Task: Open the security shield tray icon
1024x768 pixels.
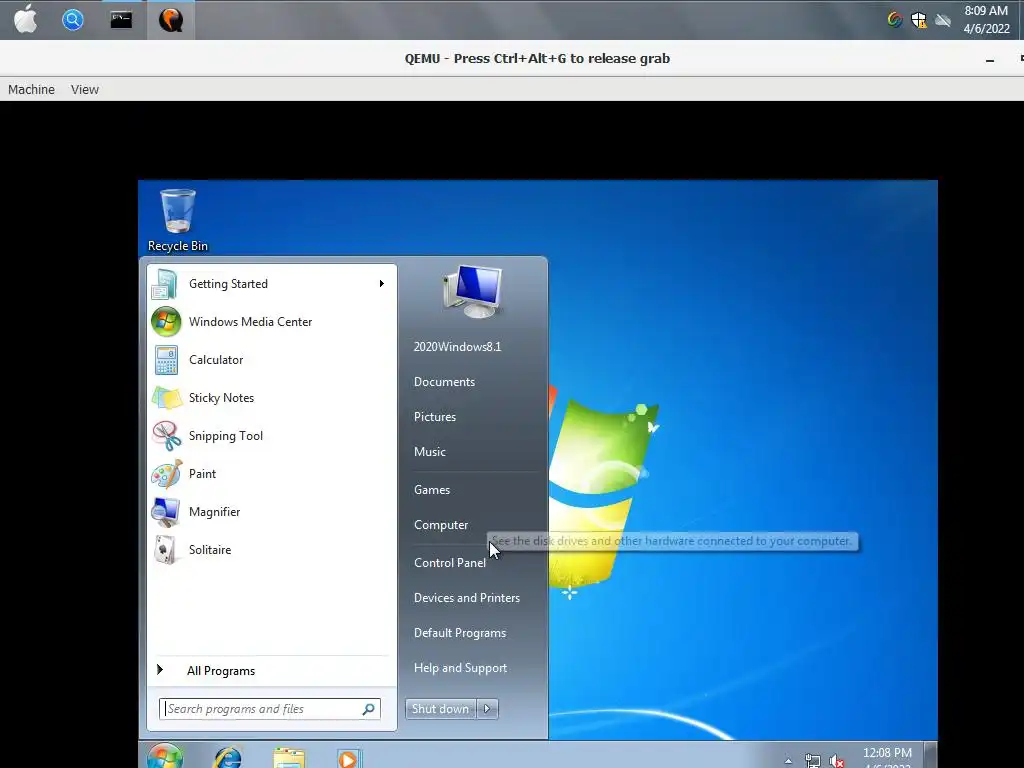Action: point(919,20)
